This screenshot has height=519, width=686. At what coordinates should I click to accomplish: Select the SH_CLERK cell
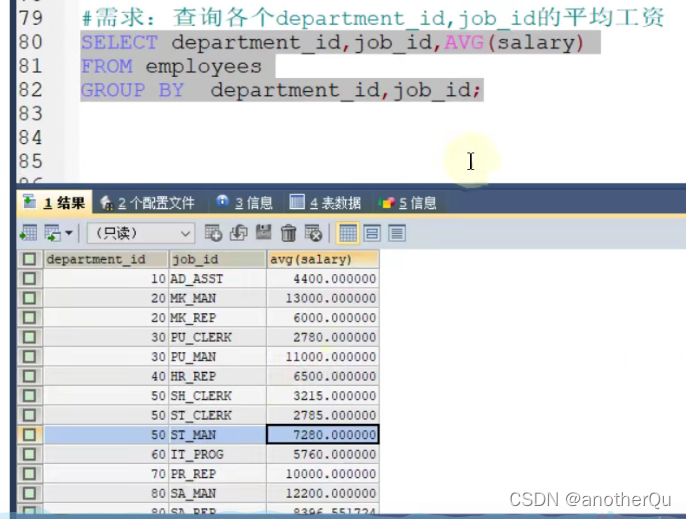tap(217, 396)
